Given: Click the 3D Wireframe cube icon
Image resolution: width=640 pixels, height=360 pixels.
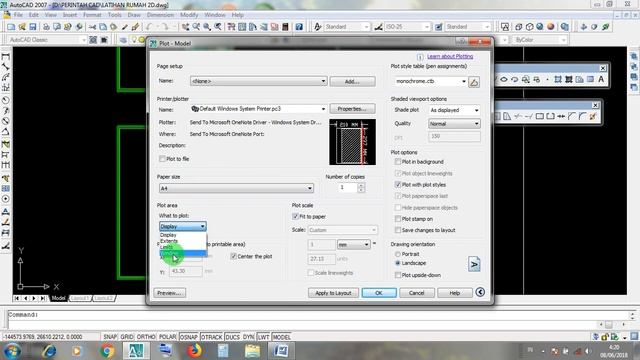Looking at the screenshot, I should [519, 27].
